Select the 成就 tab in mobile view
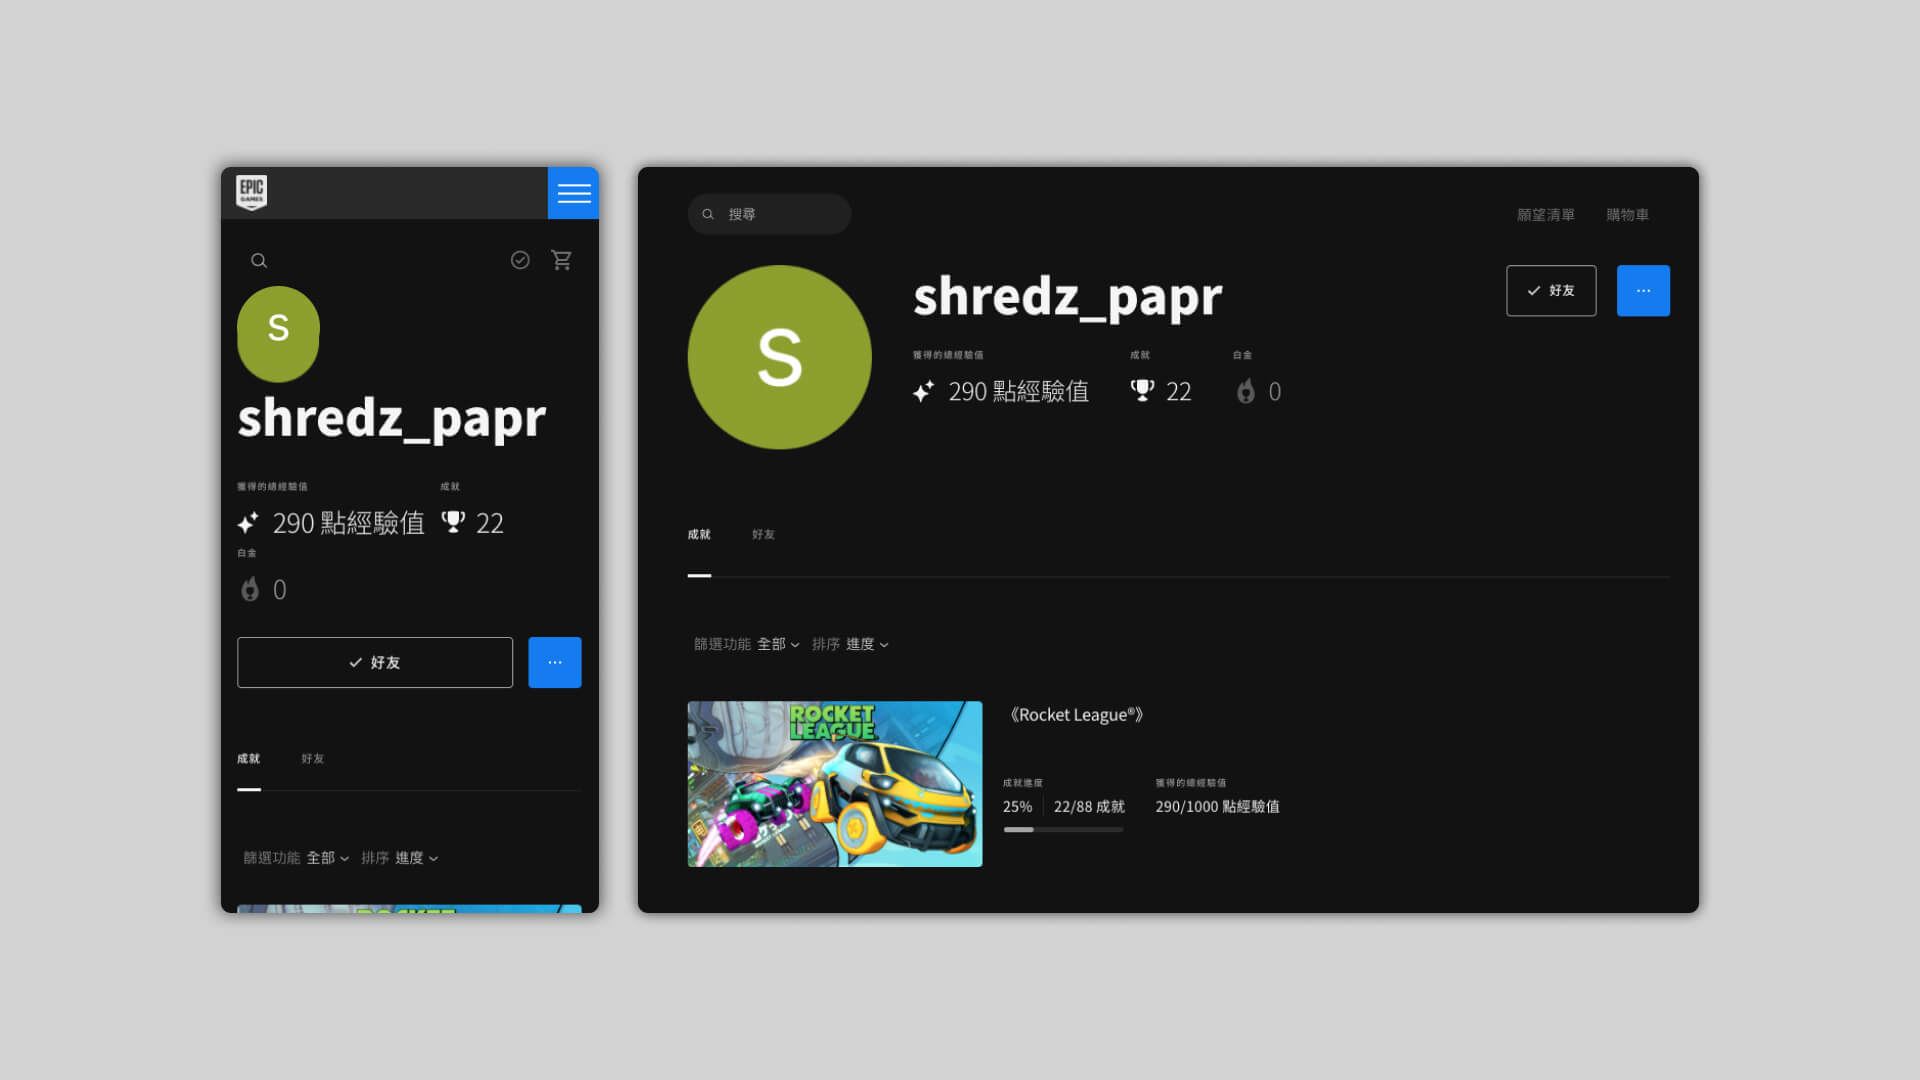This screenshot has height=1080, width=1920. pyautogui.click(x=249, y=759)
